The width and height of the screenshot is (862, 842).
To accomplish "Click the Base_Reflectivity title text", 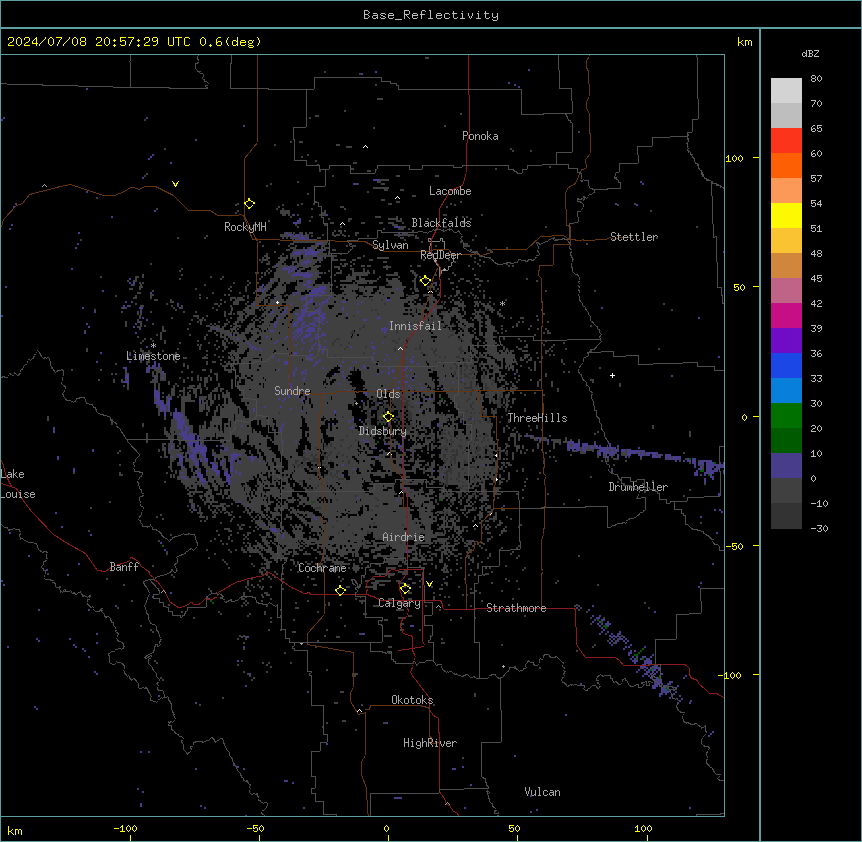I will pyautogui.click(x=431, y=15).
